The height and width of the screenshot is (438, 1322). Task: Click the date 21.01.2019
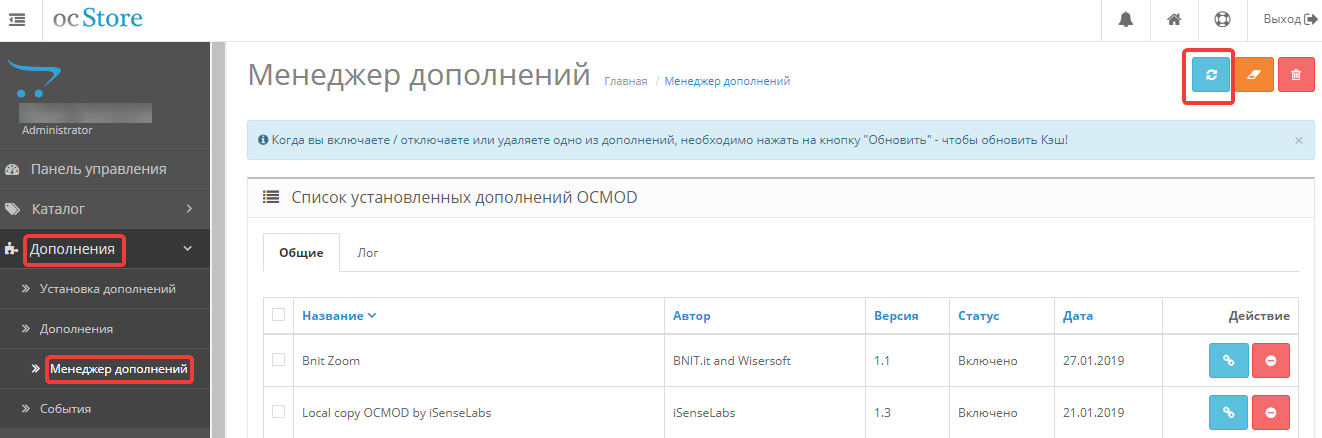(x=1093, y=411)
